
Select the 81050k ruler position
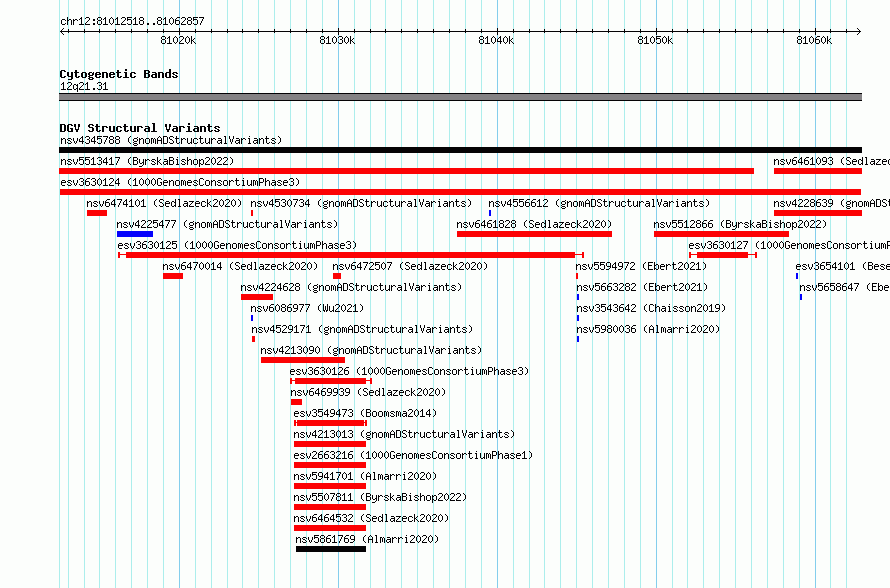pos(655,40)
